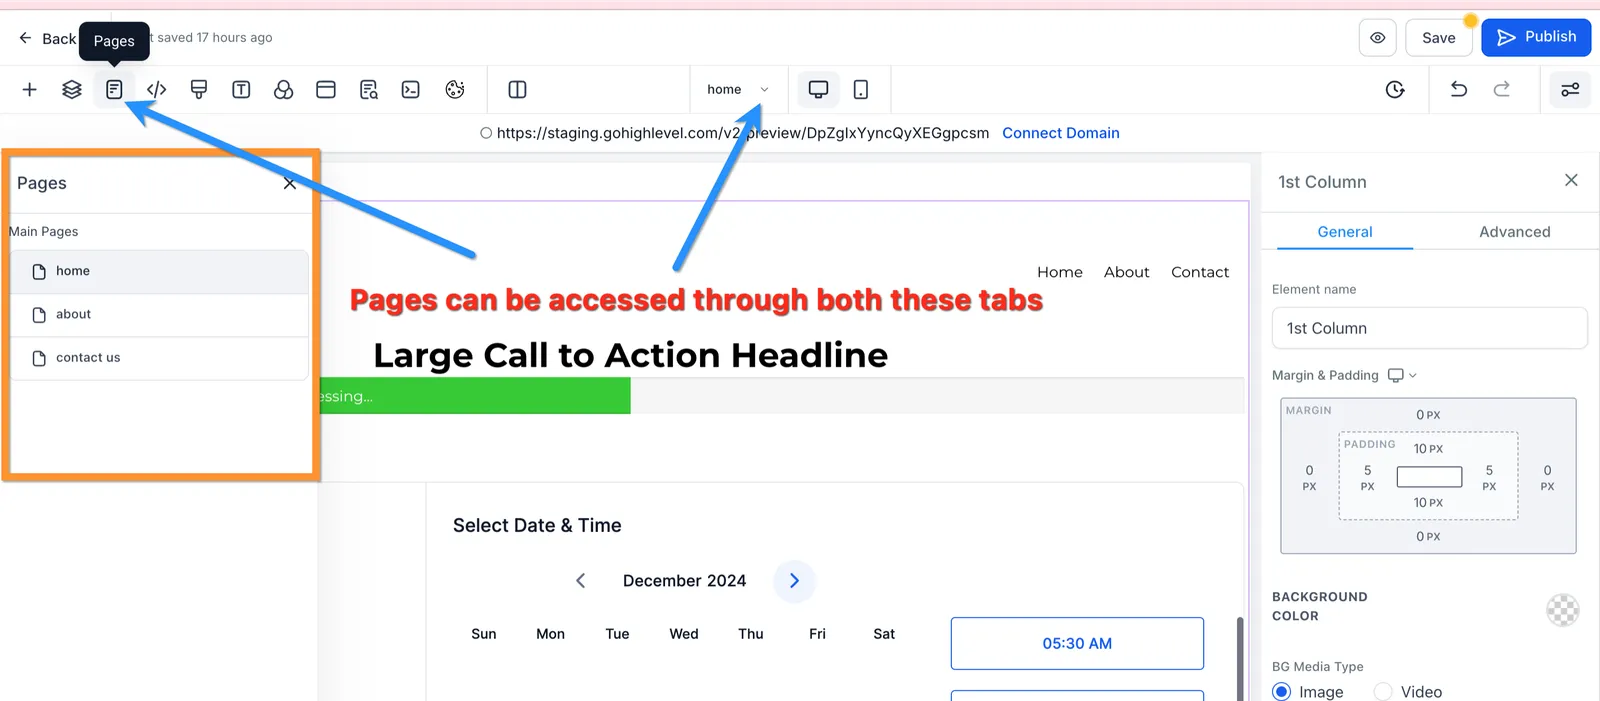Screen dimensions: 1600x701
Task: Open the version history clock icon
Action: 1395,90
